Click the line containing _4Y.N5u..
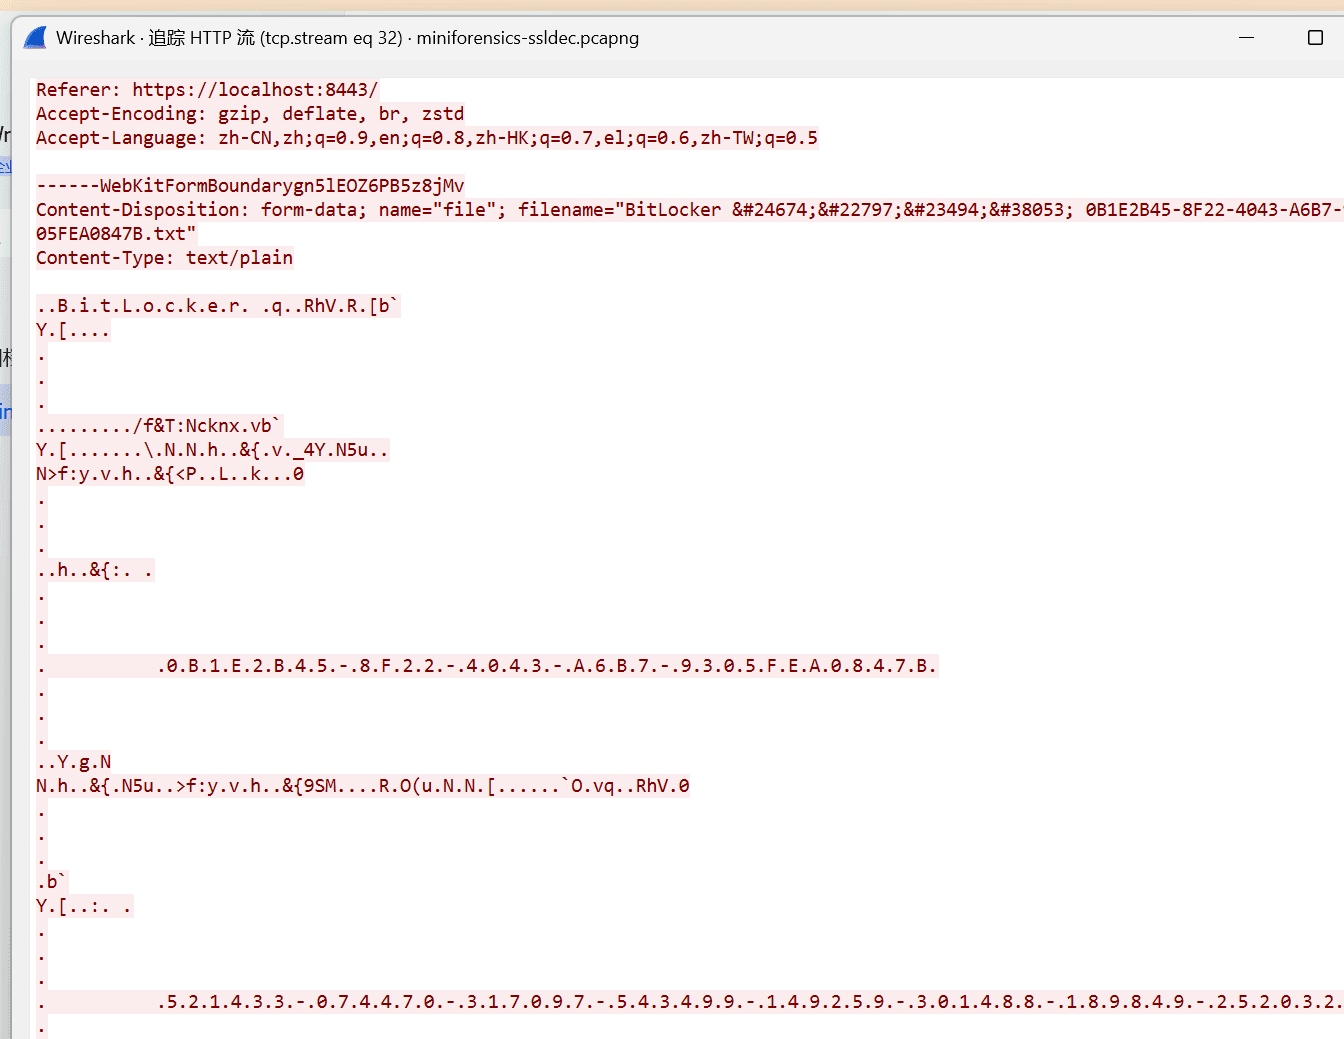Viewport: 1344px width, 1039px height. point(212,450)
